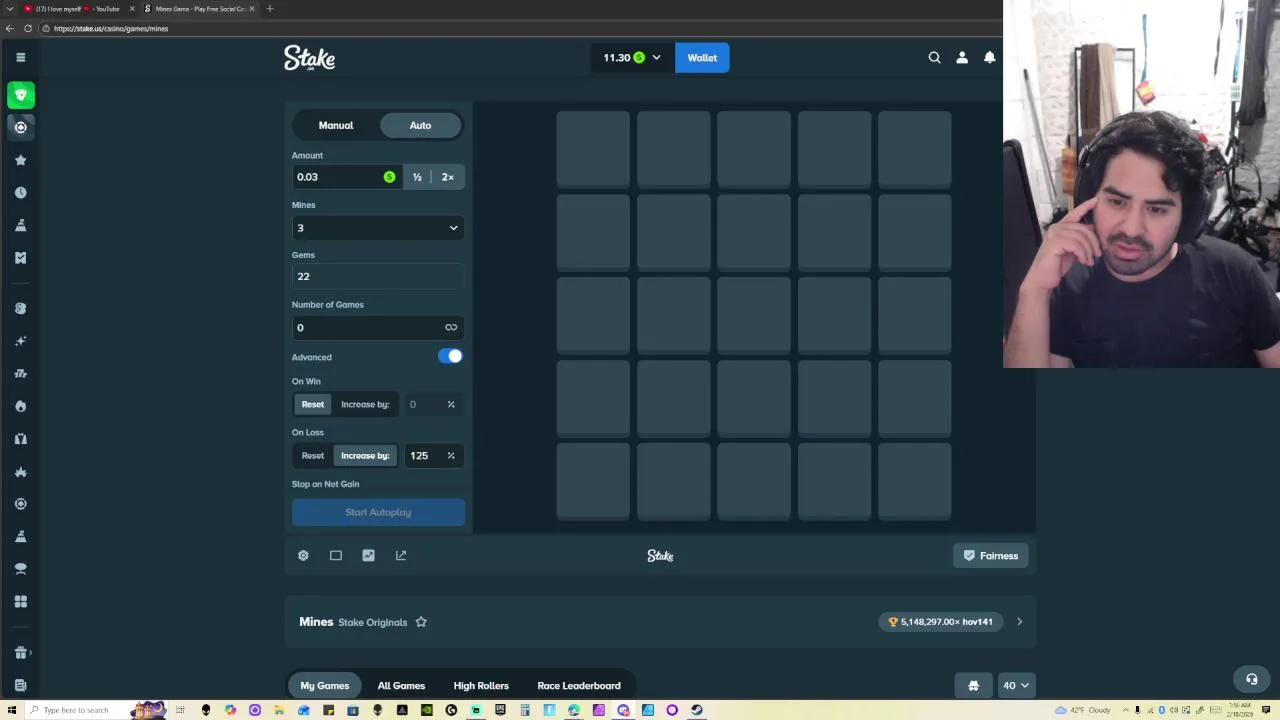The width and height of the screenshot is (1280, 720).
Task: Switch to the Mines Game browser tab
Action: pyautogui.click(x=199, y=8)
